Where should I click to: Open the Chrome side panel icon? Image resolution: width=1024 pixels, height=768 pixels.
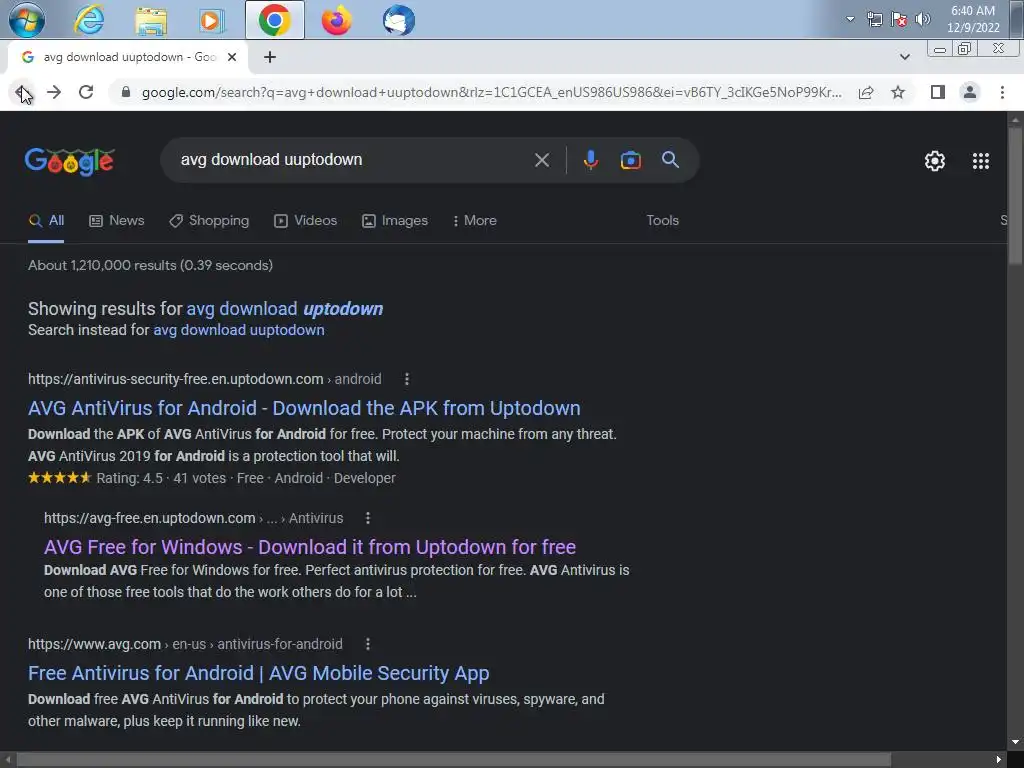(x=938, y=92)
